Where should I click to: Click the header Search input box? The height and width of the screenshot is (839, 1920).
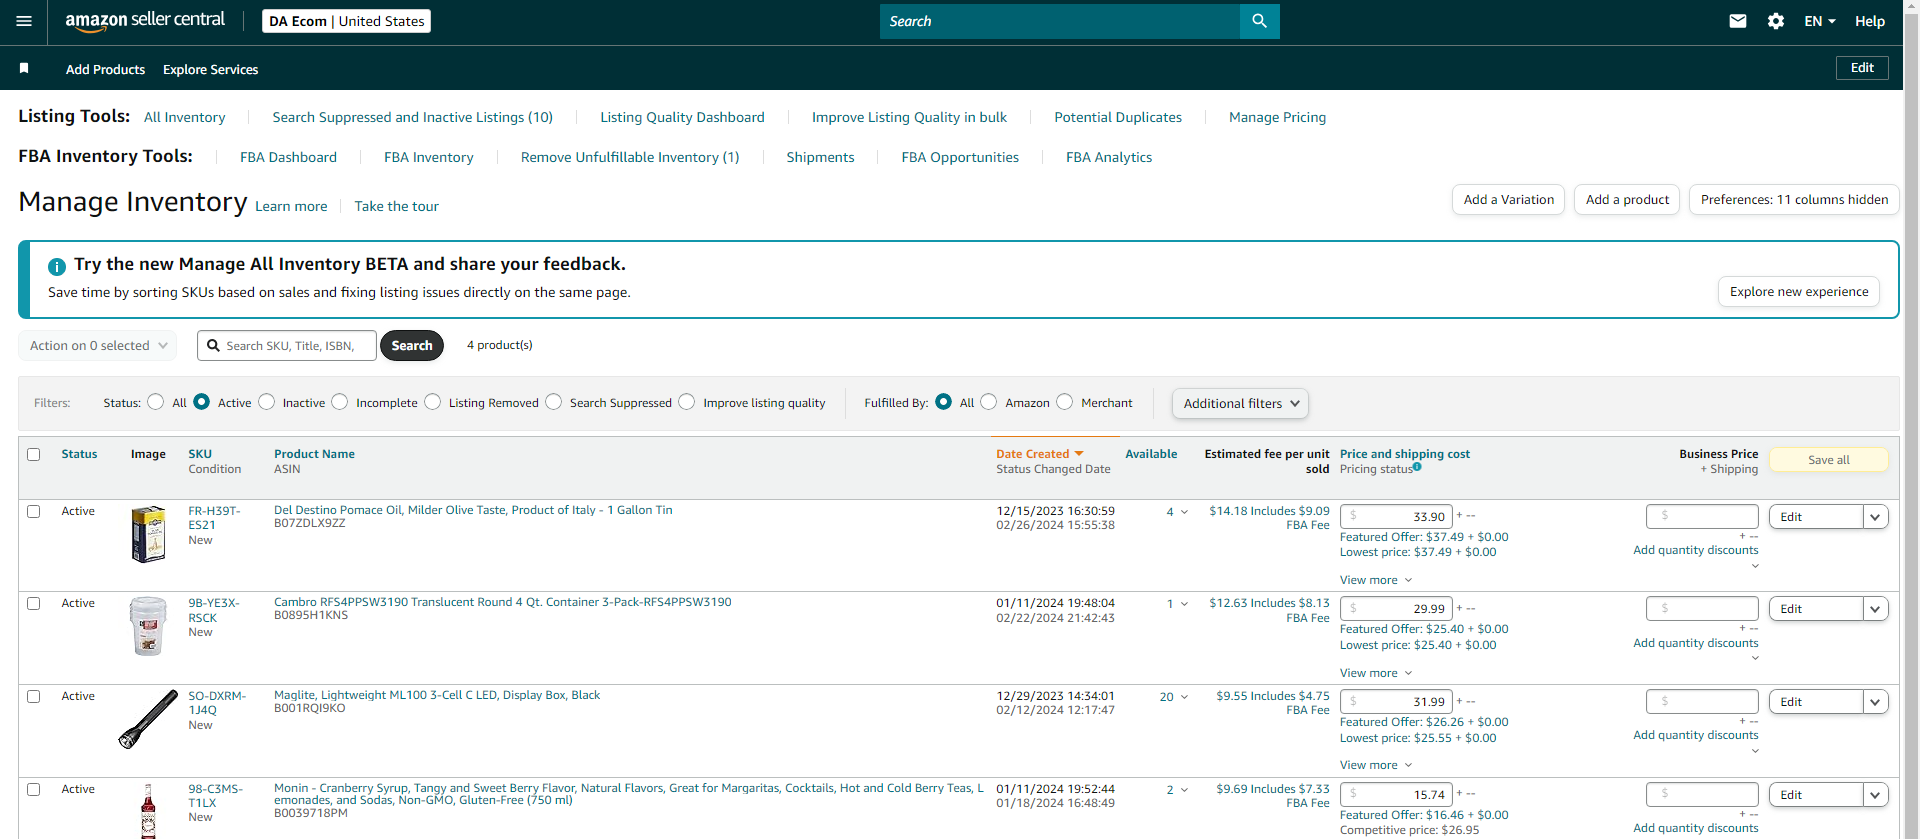[x=1060, y=21]
